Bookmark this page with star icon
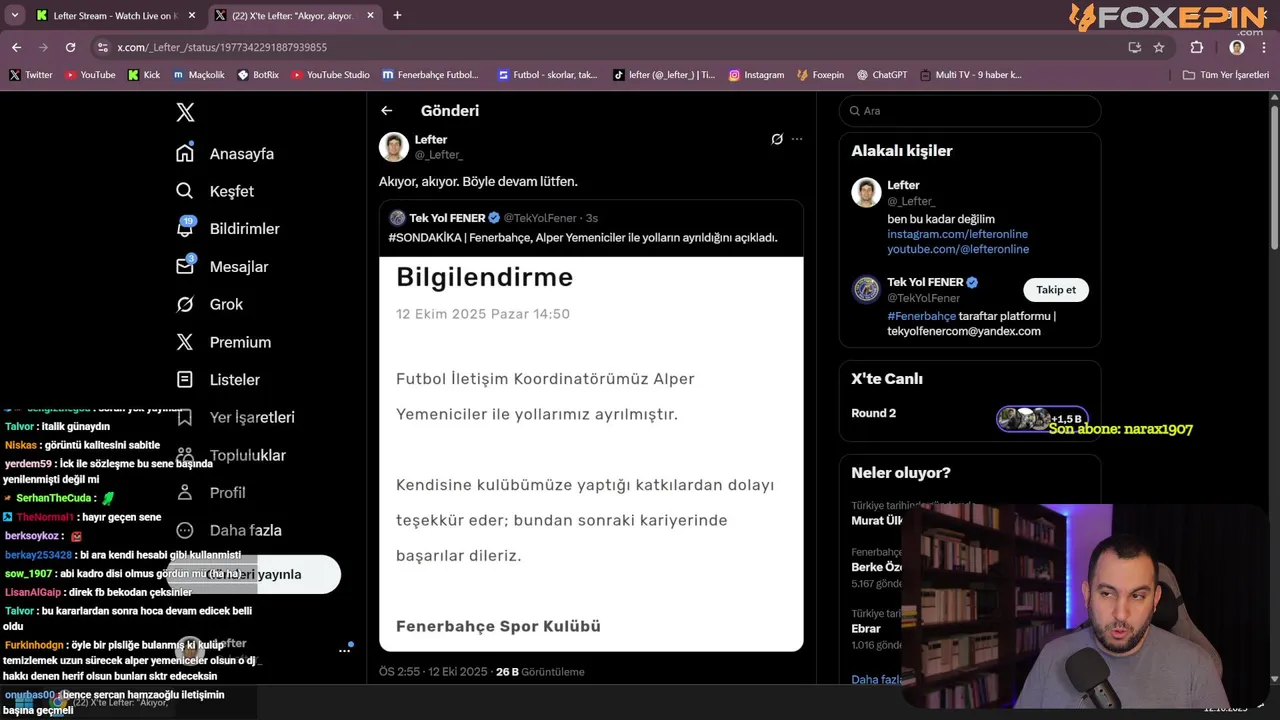1280x720 pixels. click(1159, 47)
